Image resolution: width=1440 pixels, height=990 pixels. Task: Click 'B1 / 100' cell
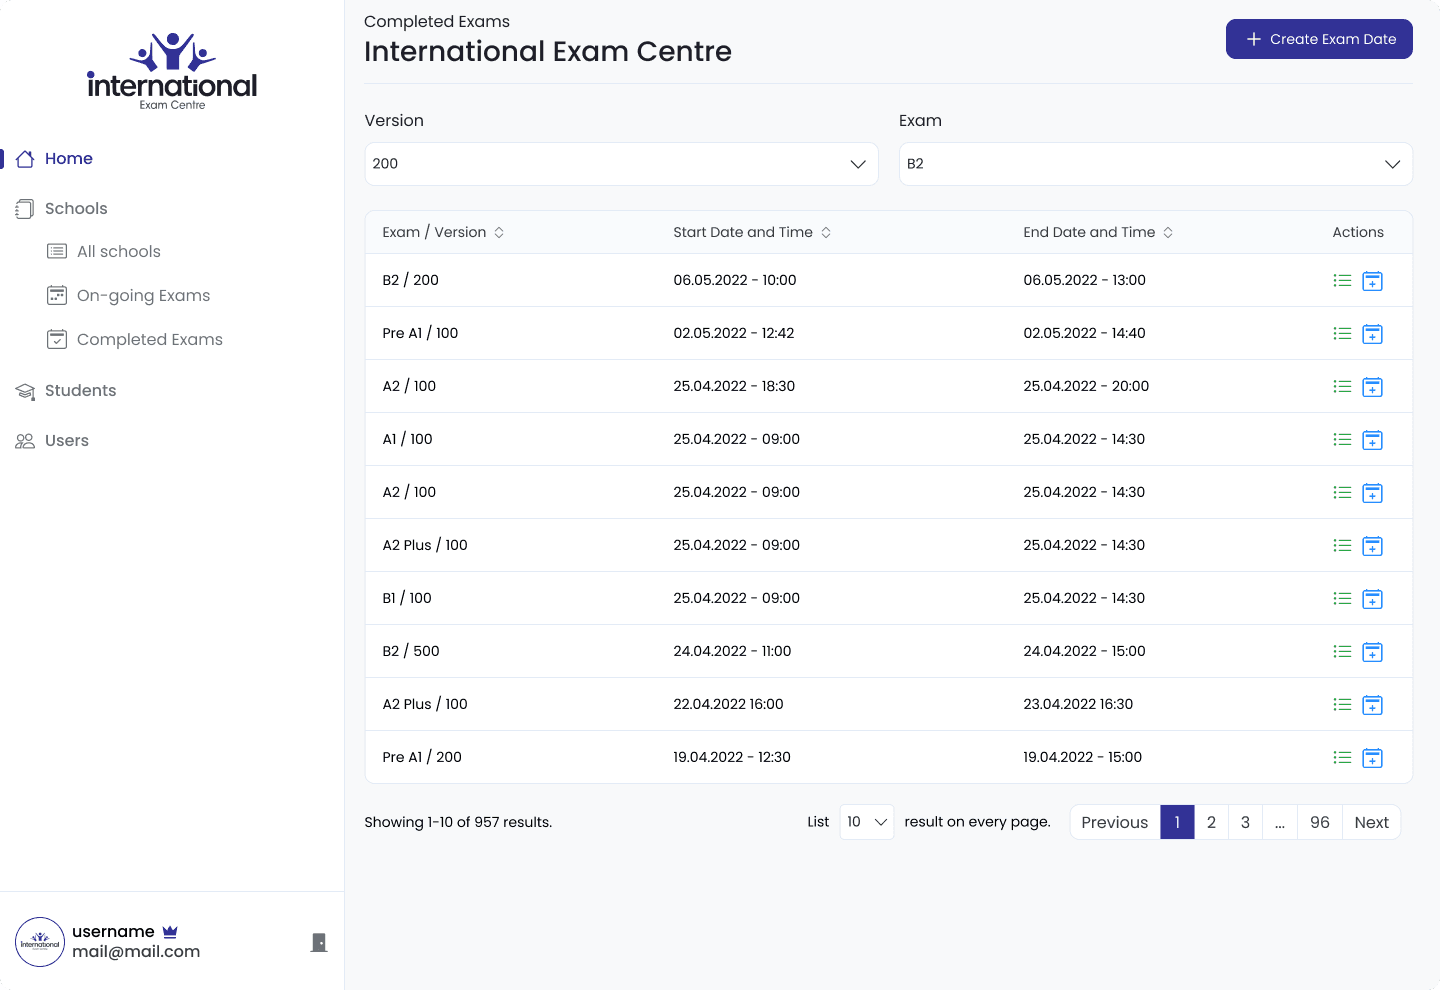[x=407, y=598]
